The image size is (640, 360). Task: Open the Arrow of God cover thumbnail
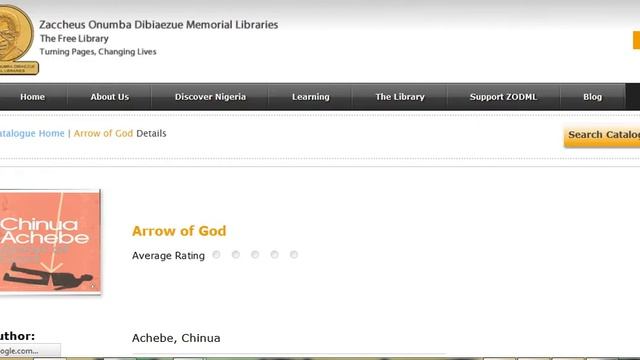coord(50,242)
